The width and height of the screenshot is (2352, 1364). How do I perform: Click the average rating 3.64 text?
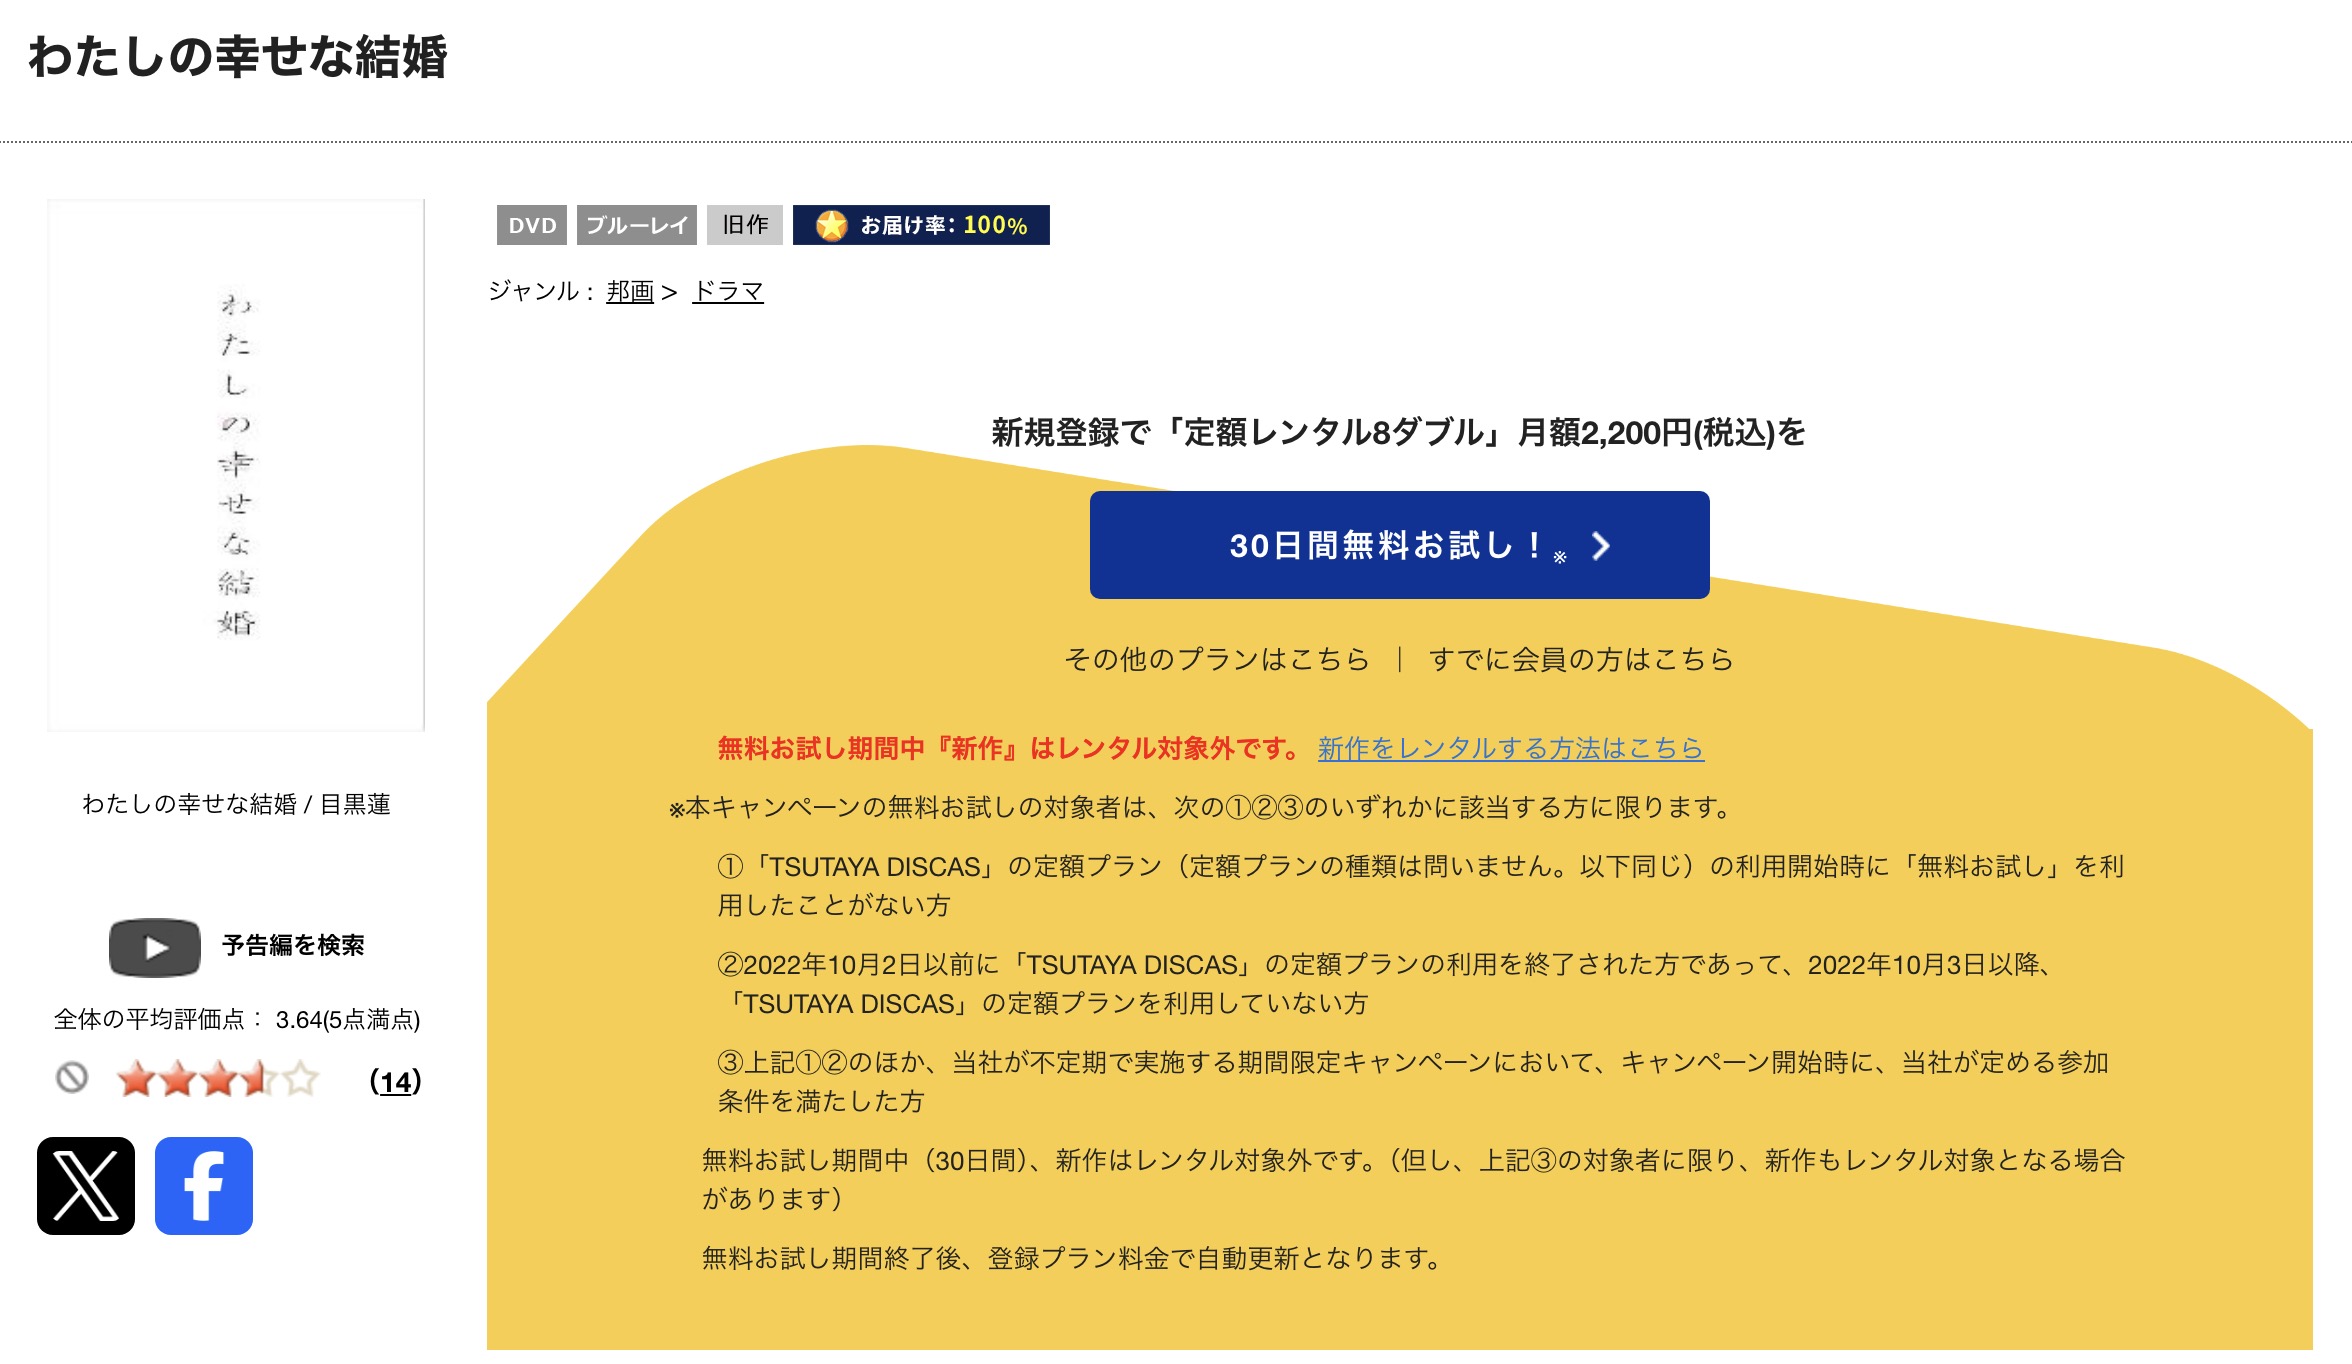click(x=237, y=1019)
